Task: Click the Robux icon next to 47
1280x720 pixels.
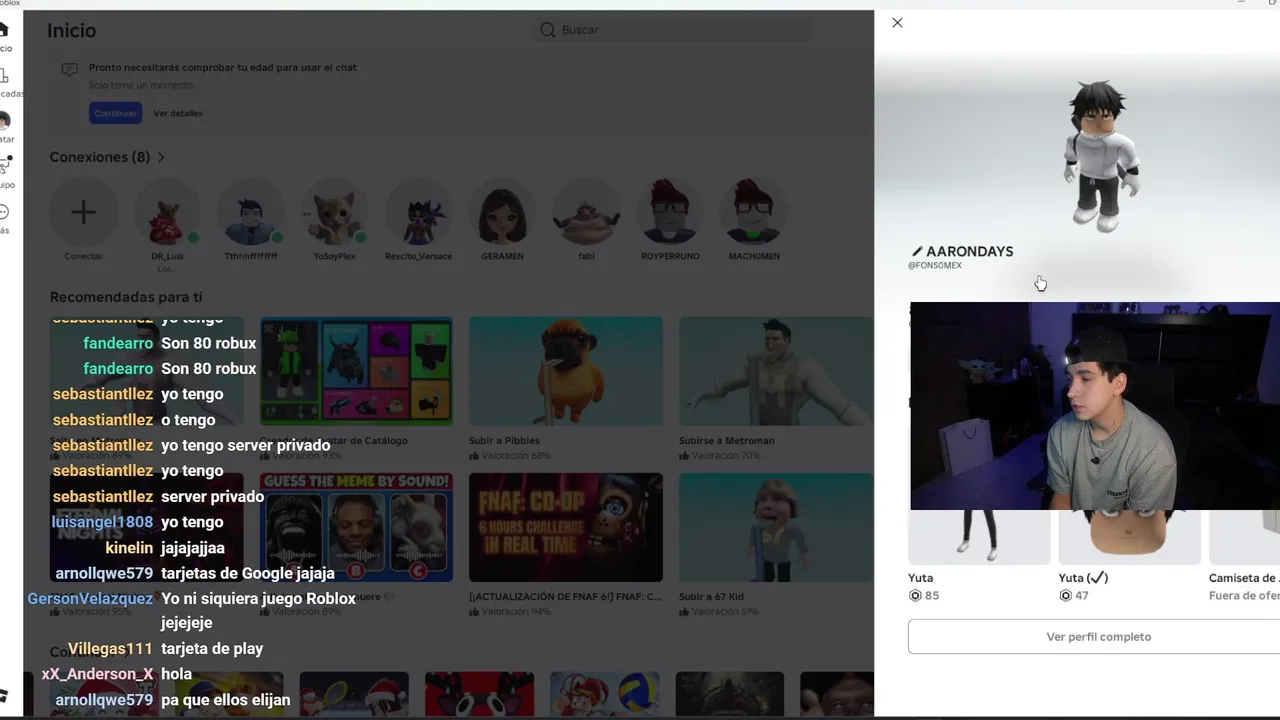Action: tap(1065, 596)
